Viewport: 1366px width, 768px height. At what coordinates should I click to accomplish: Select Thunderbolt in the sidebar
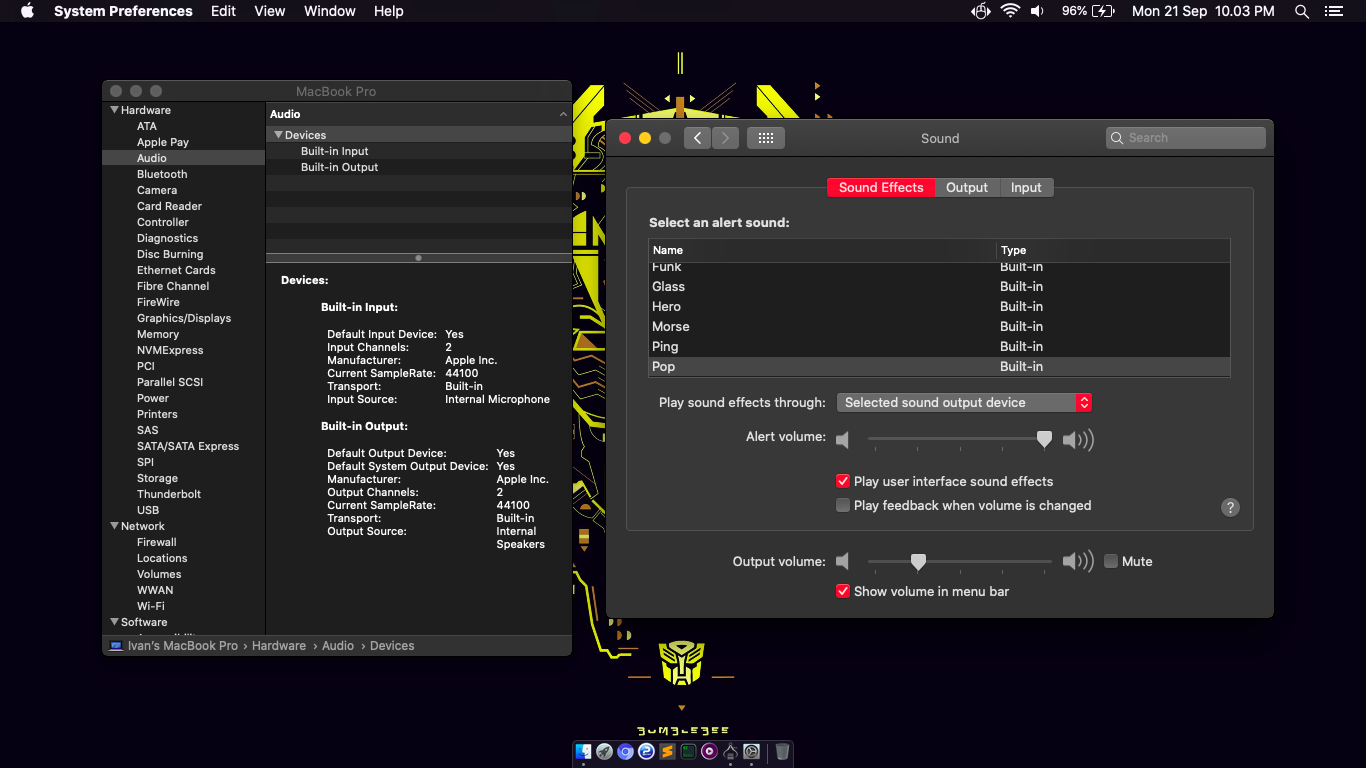pyautogui.click(x=184, y=494)
